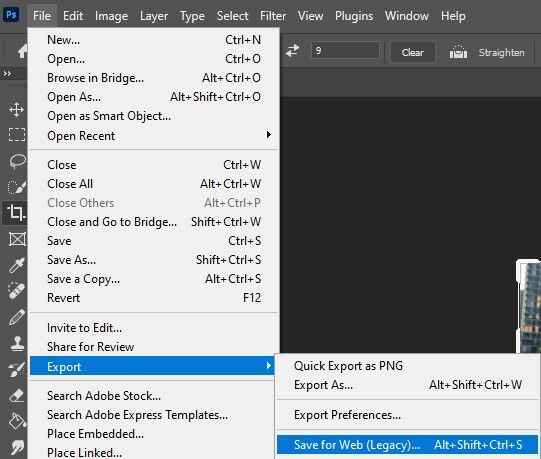Select the Spot Healing Brush tool
The image size is (541, 459).
pos(17,290)
